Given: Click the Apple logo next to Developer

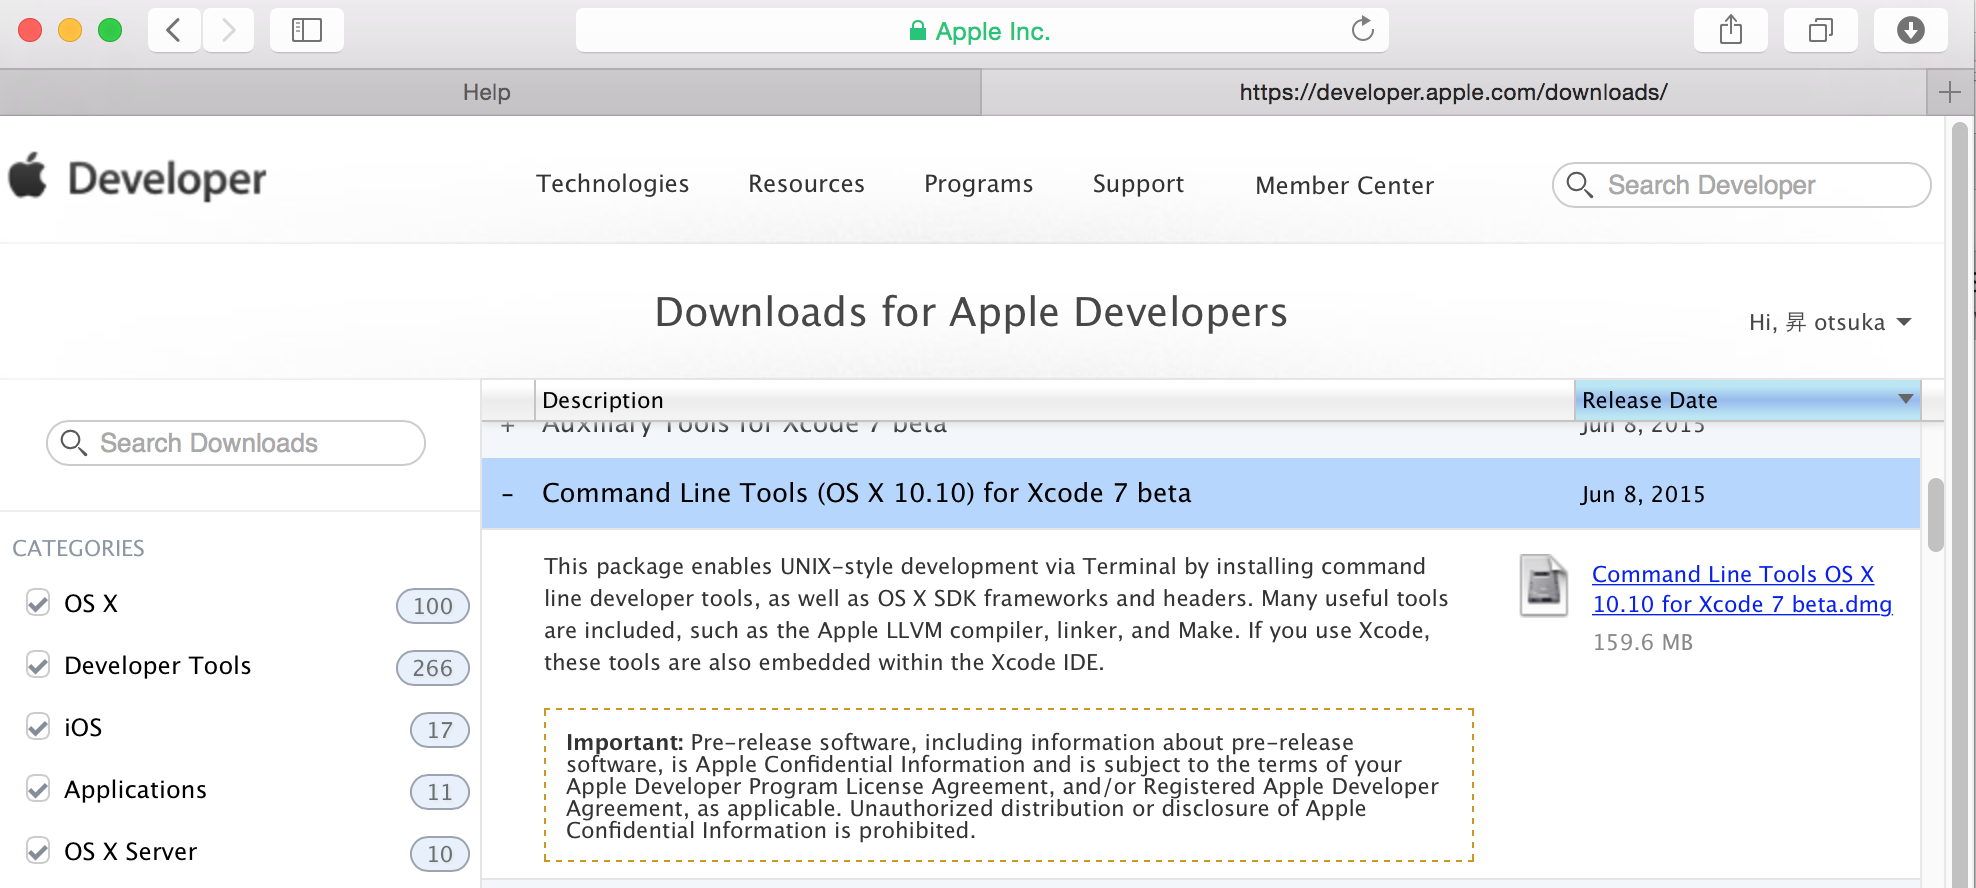Looking at the screenshot, I should tap(28, 176).
